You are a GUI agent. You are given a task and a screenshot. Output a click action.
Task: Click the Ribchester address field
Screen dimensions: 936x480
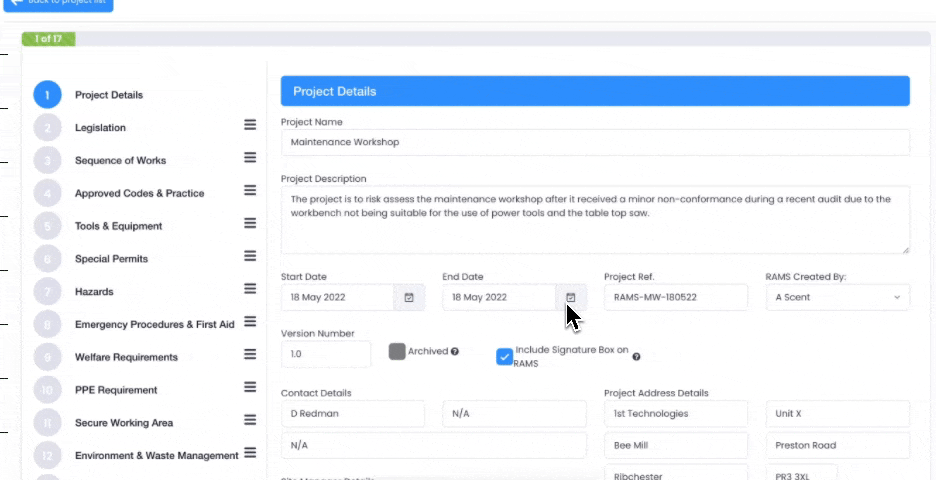[x=676, y=472]
